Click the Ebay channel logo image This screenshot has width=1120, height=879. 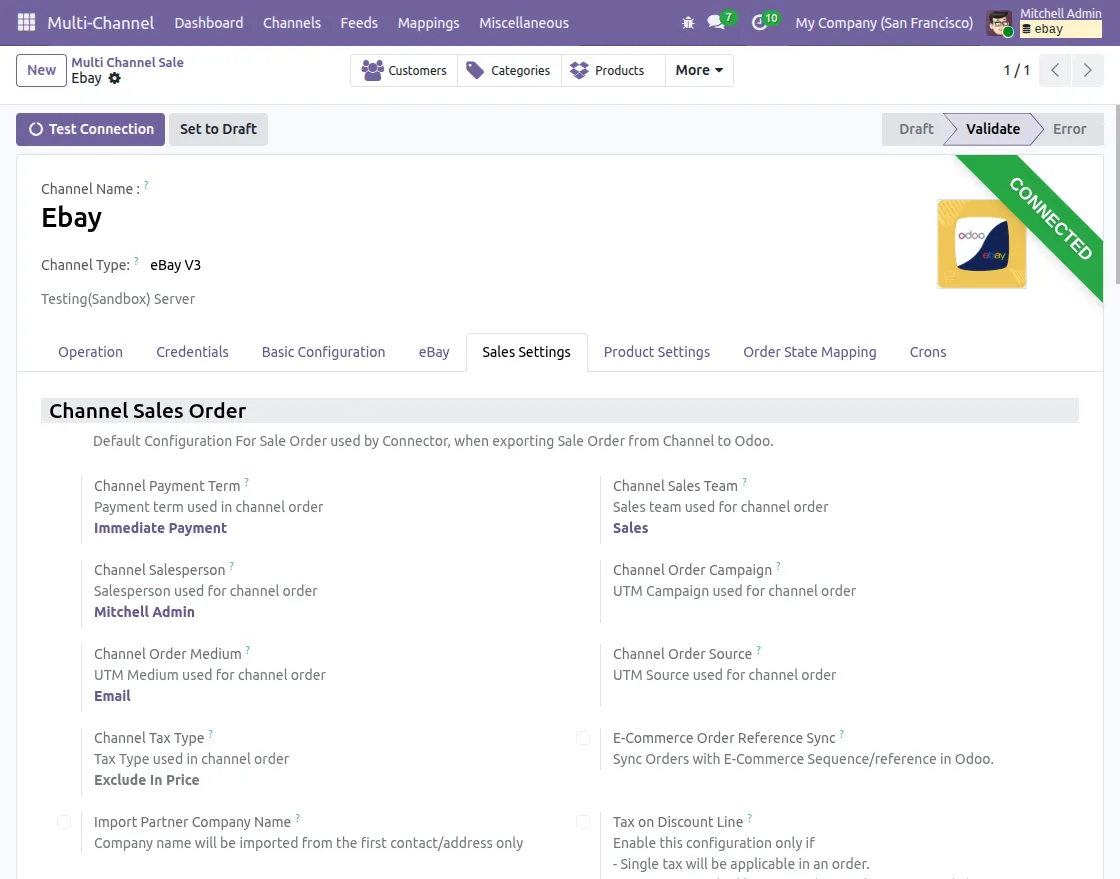pos(981,243)
